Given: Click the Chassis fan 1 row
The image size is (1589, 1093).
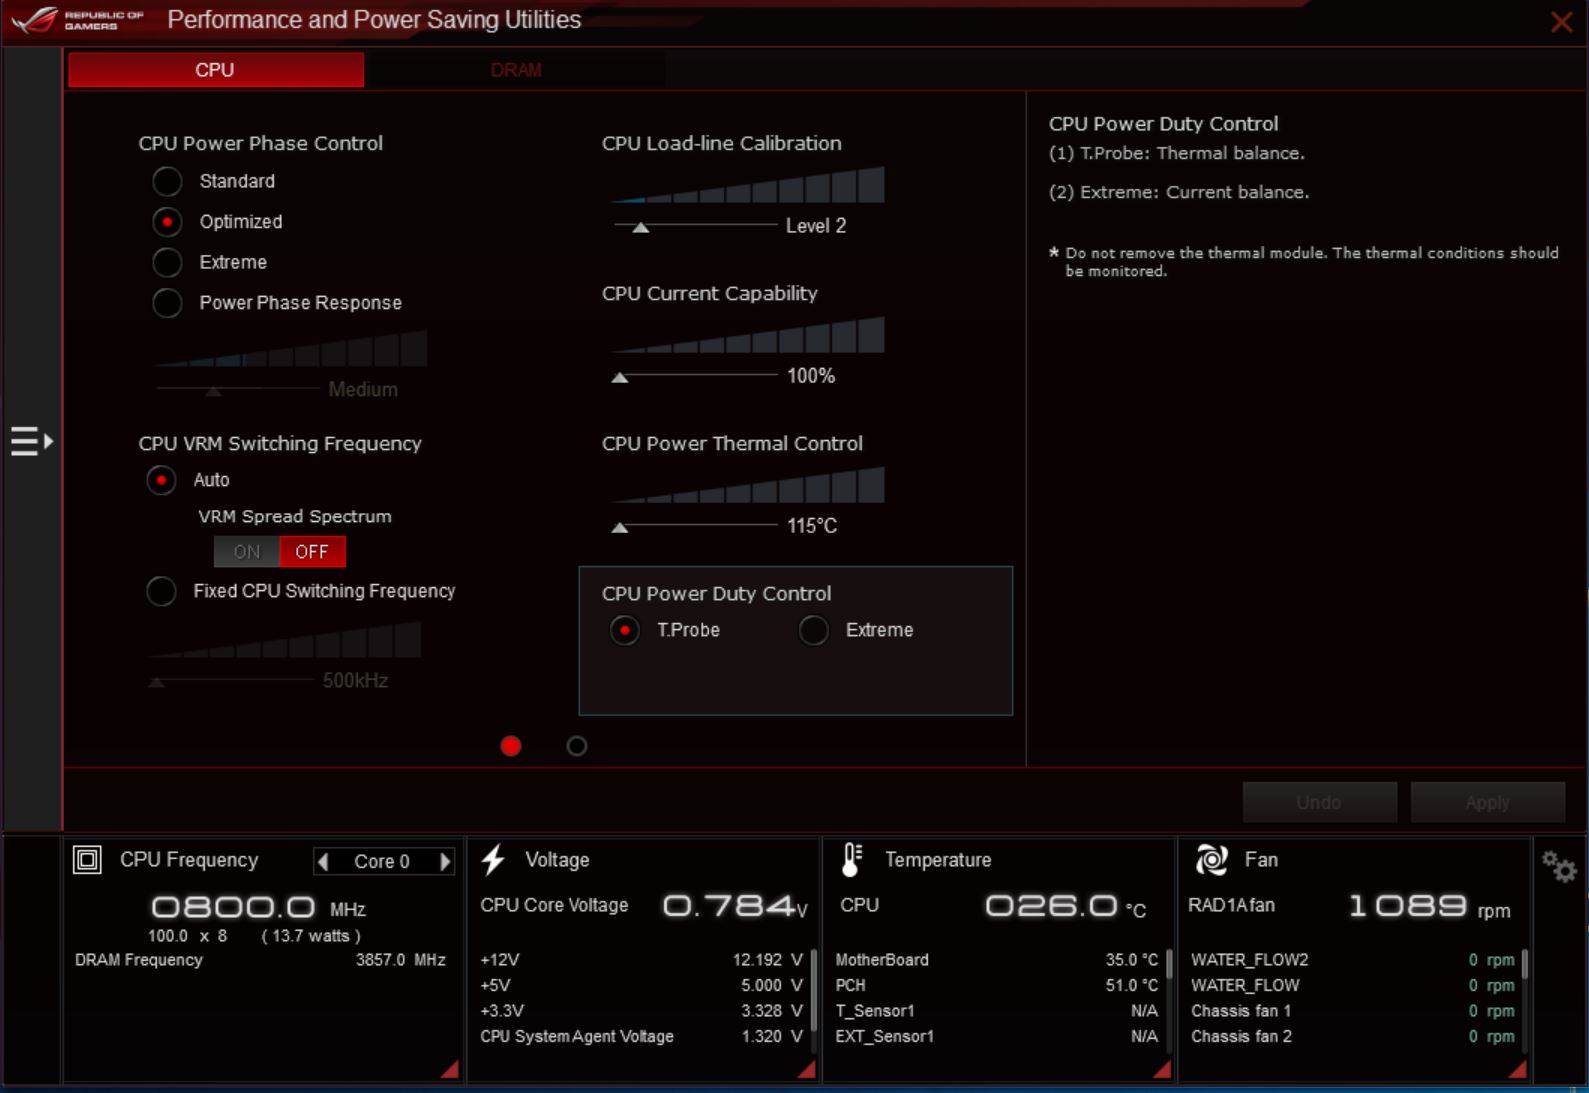Looking at the screenshot, I should (x=1353, y=1011).
